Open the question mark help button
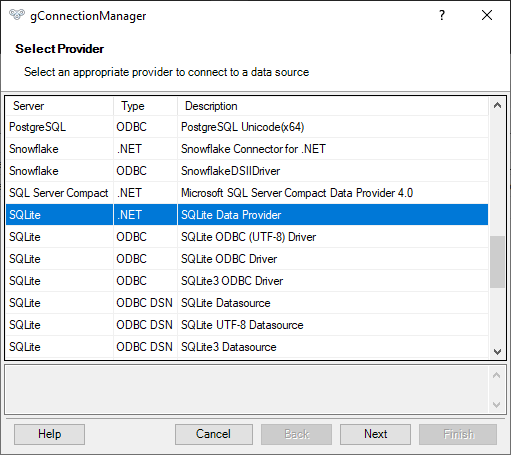Viewport: 511px width, 455px height. click(442, 15)
